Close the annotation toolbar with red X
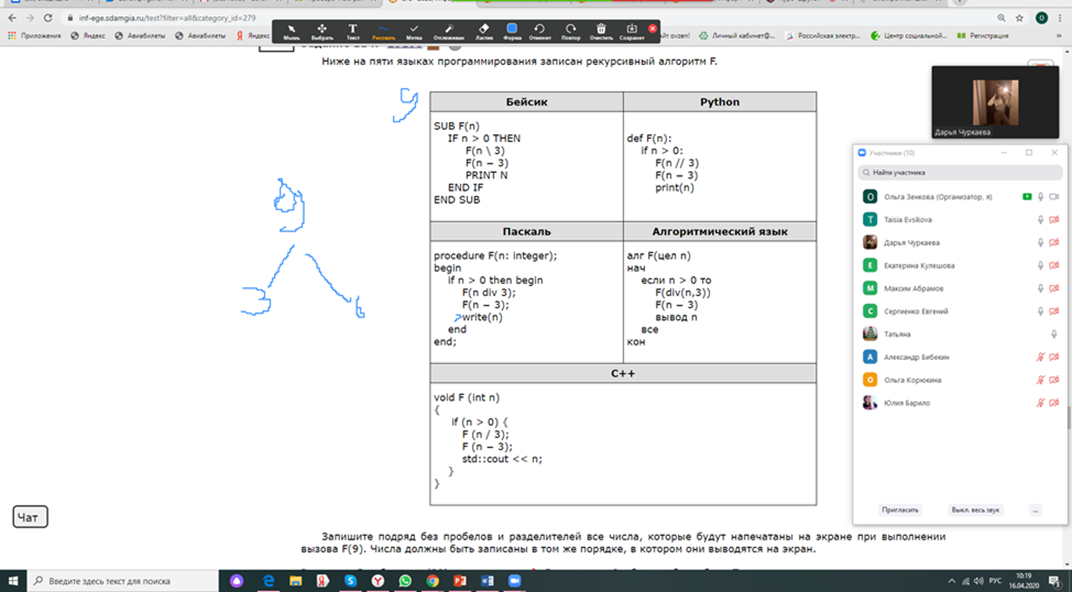1072x592 pixels. pyautogui.click(x=653, y=29)
